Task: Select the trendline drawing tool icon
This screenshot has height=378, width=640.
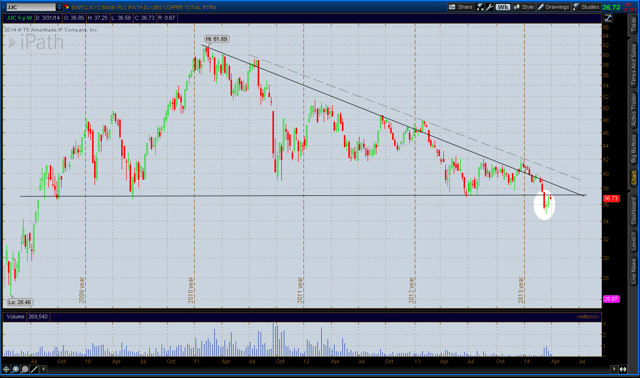Action: 34,369
